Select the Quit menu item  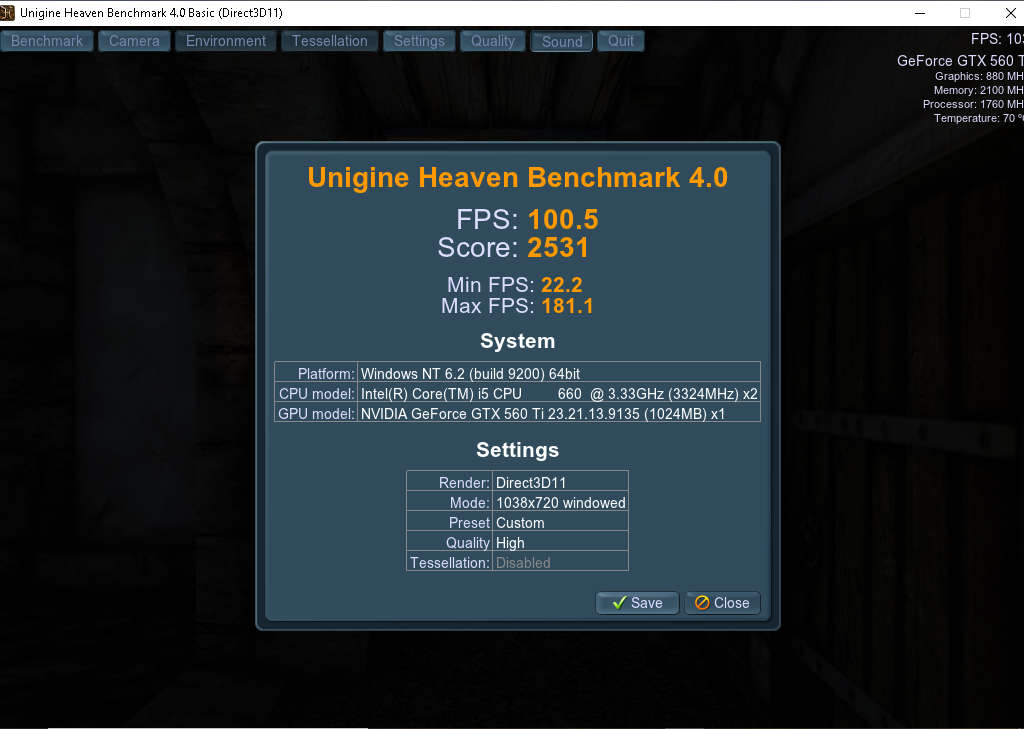(620, 41)
